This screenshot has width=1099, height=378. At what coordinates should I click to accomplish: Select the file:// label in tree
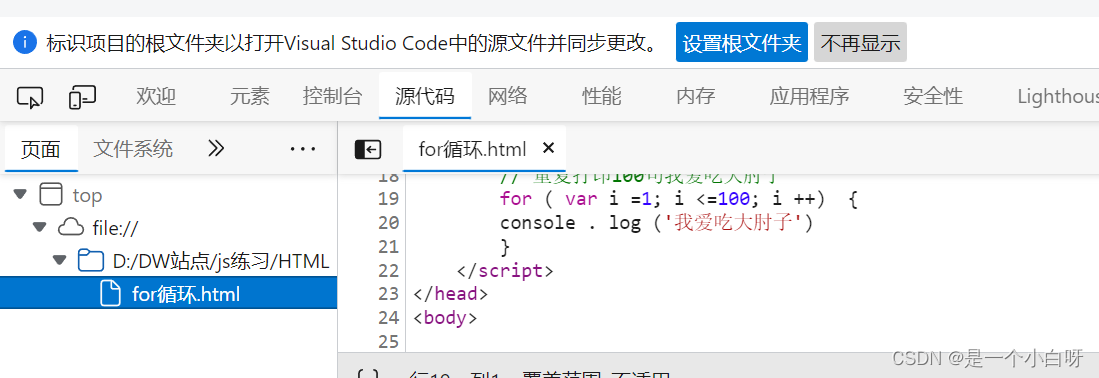[116, 228]
